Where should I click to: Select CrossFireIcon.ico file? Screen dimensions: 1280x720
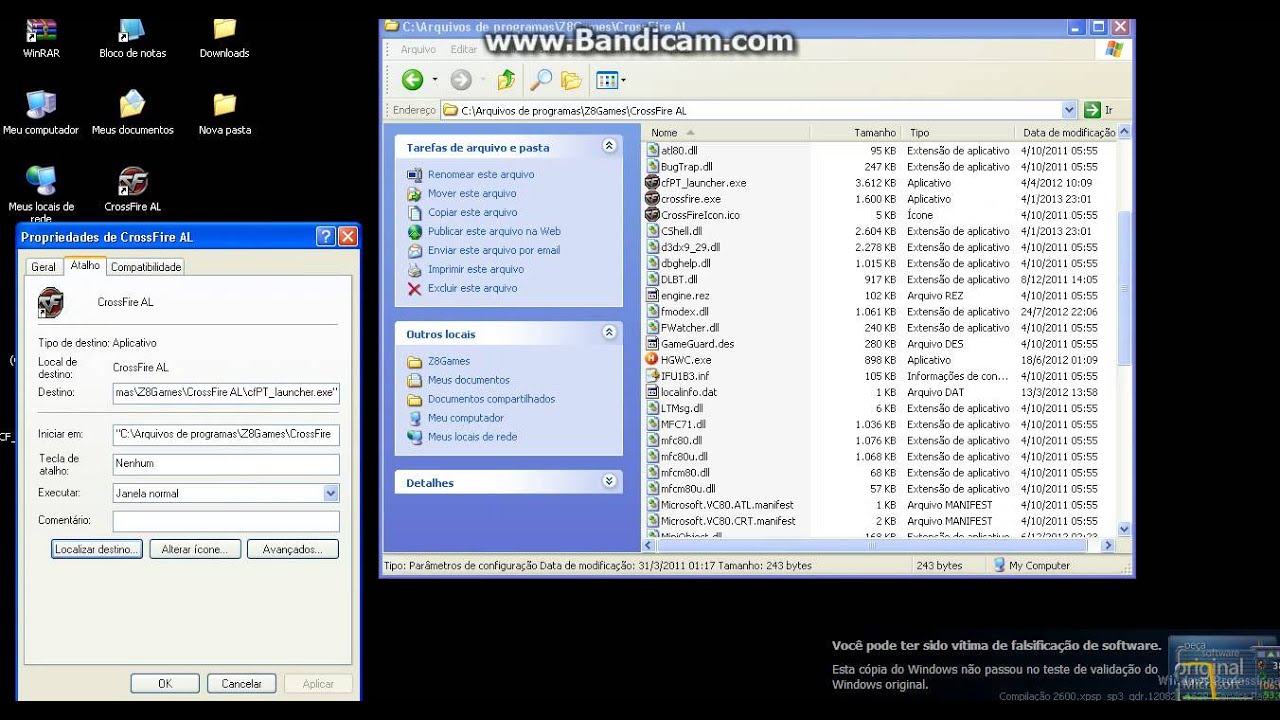pos(700,215)
